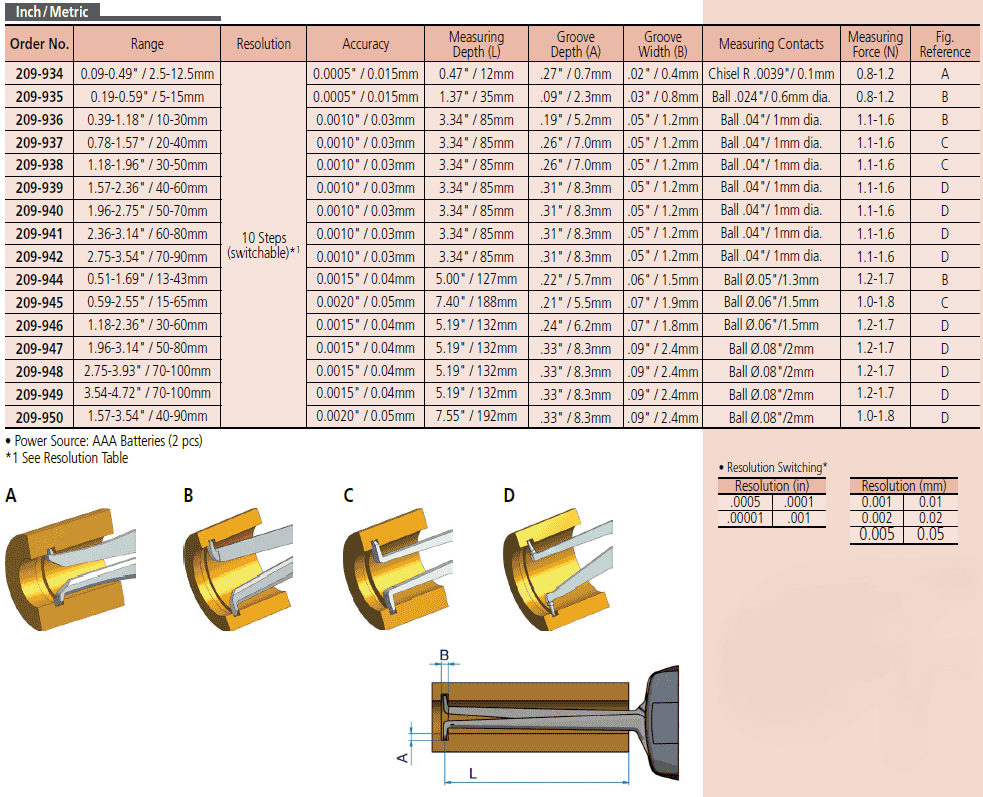Click the Fig. Reference column header
The image size is (983, 797).
pos(944,44)
